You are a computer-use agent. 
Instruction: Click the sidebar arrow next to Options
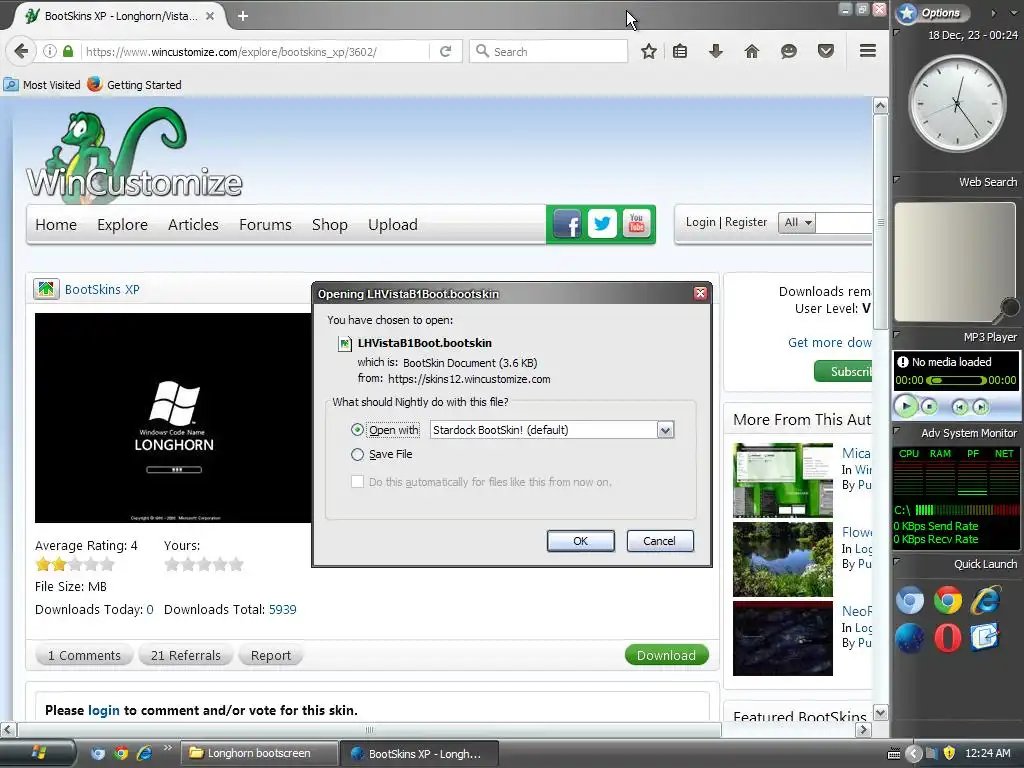click(993, 13)
